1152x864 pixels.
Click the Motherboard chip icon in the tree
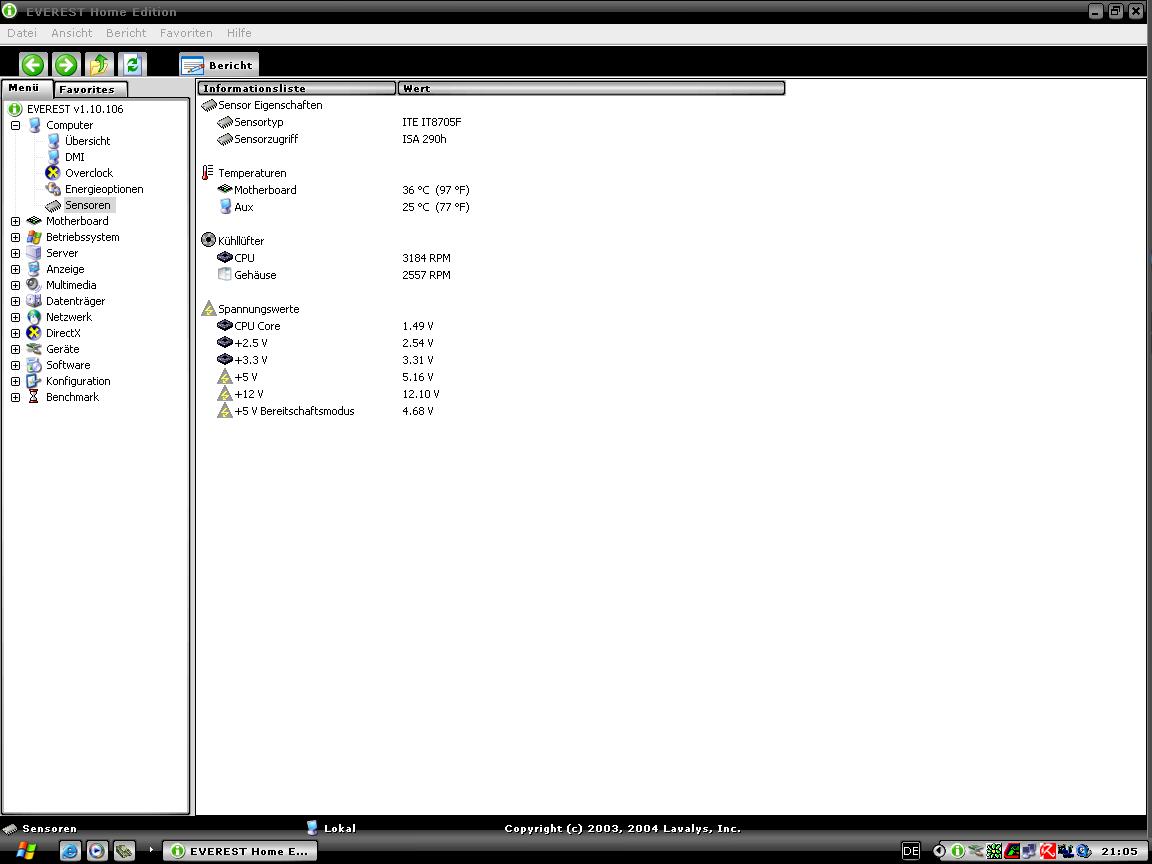click(34, 221)
